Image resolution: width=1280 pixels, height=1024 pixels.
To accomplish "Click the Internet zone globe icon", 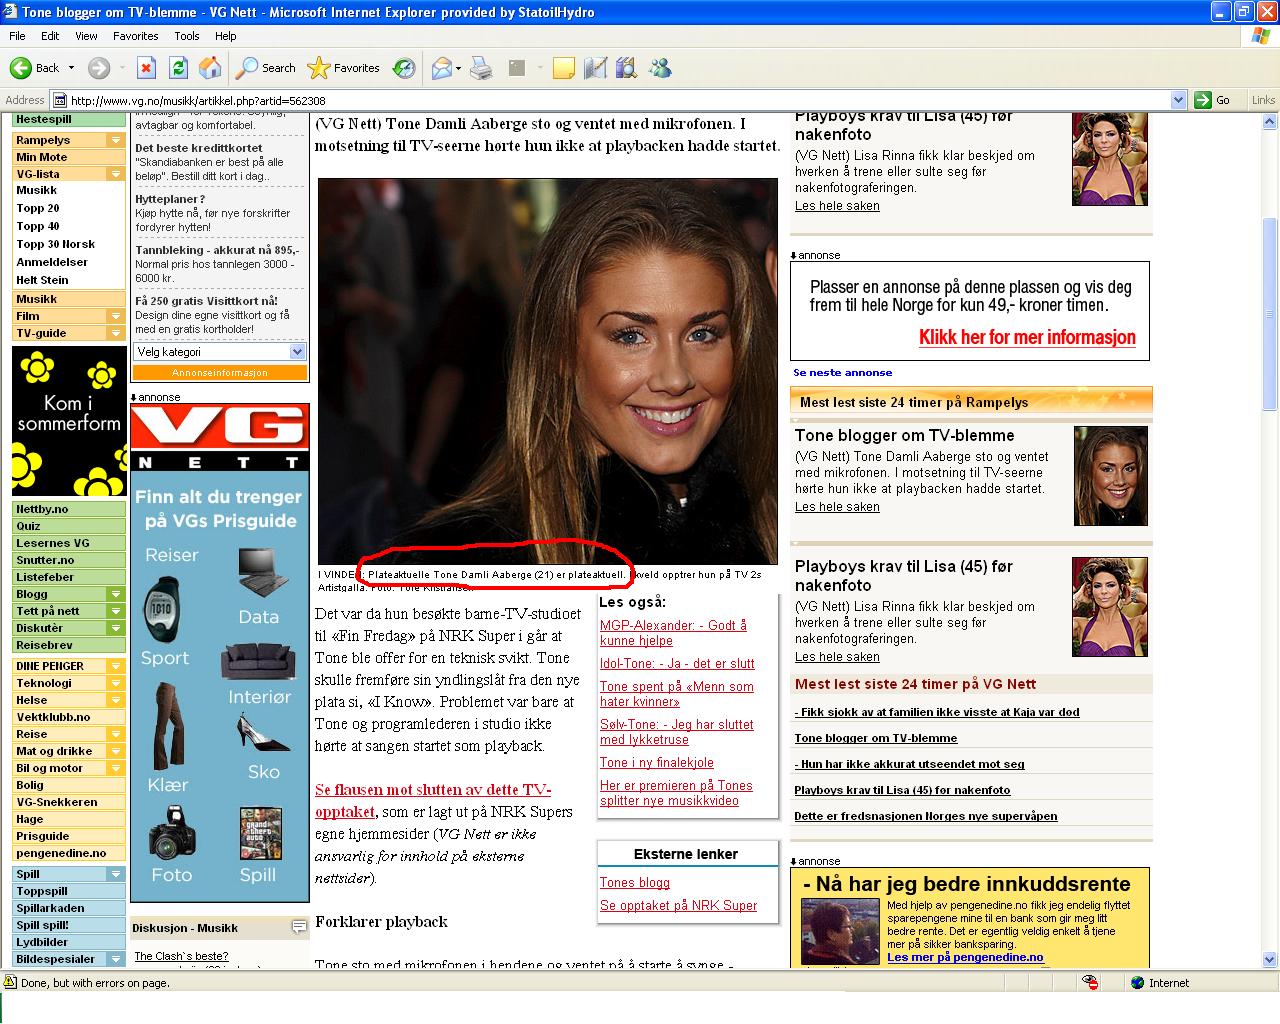I will (1137, 983).
